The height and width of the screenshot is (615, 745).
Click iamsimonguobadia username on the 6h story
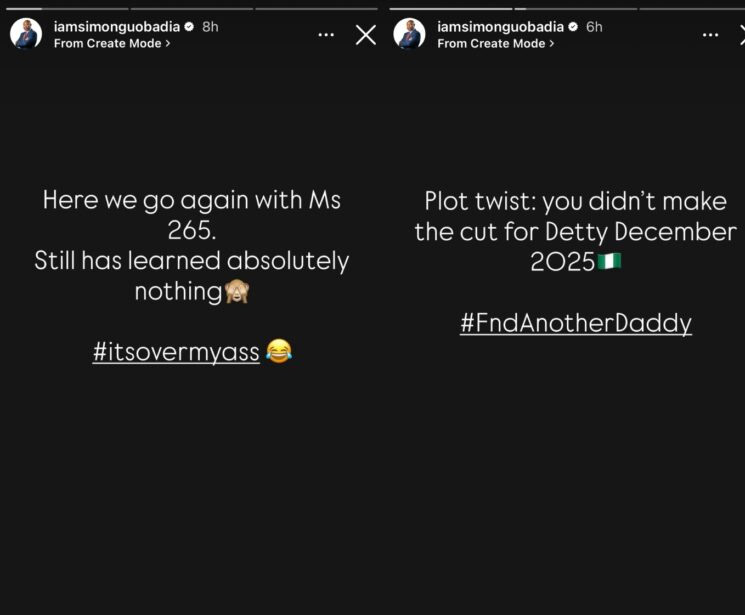(x=500, y=27)
